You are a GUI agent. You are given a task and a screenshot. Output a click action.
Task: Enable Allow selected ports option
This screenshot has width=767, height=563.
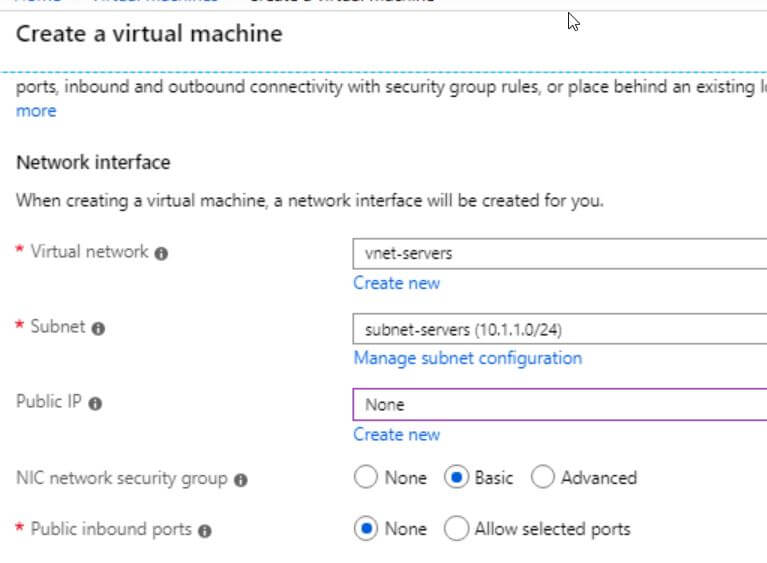pos(456,528)
